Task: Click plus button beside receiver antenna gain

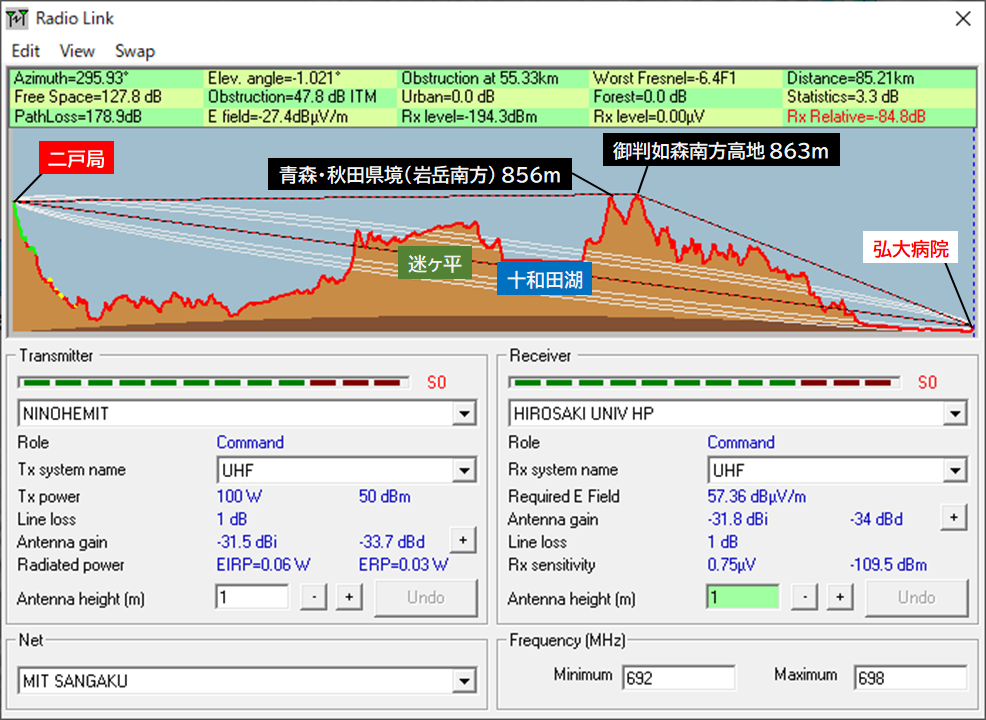Action: tap(954, 518)
